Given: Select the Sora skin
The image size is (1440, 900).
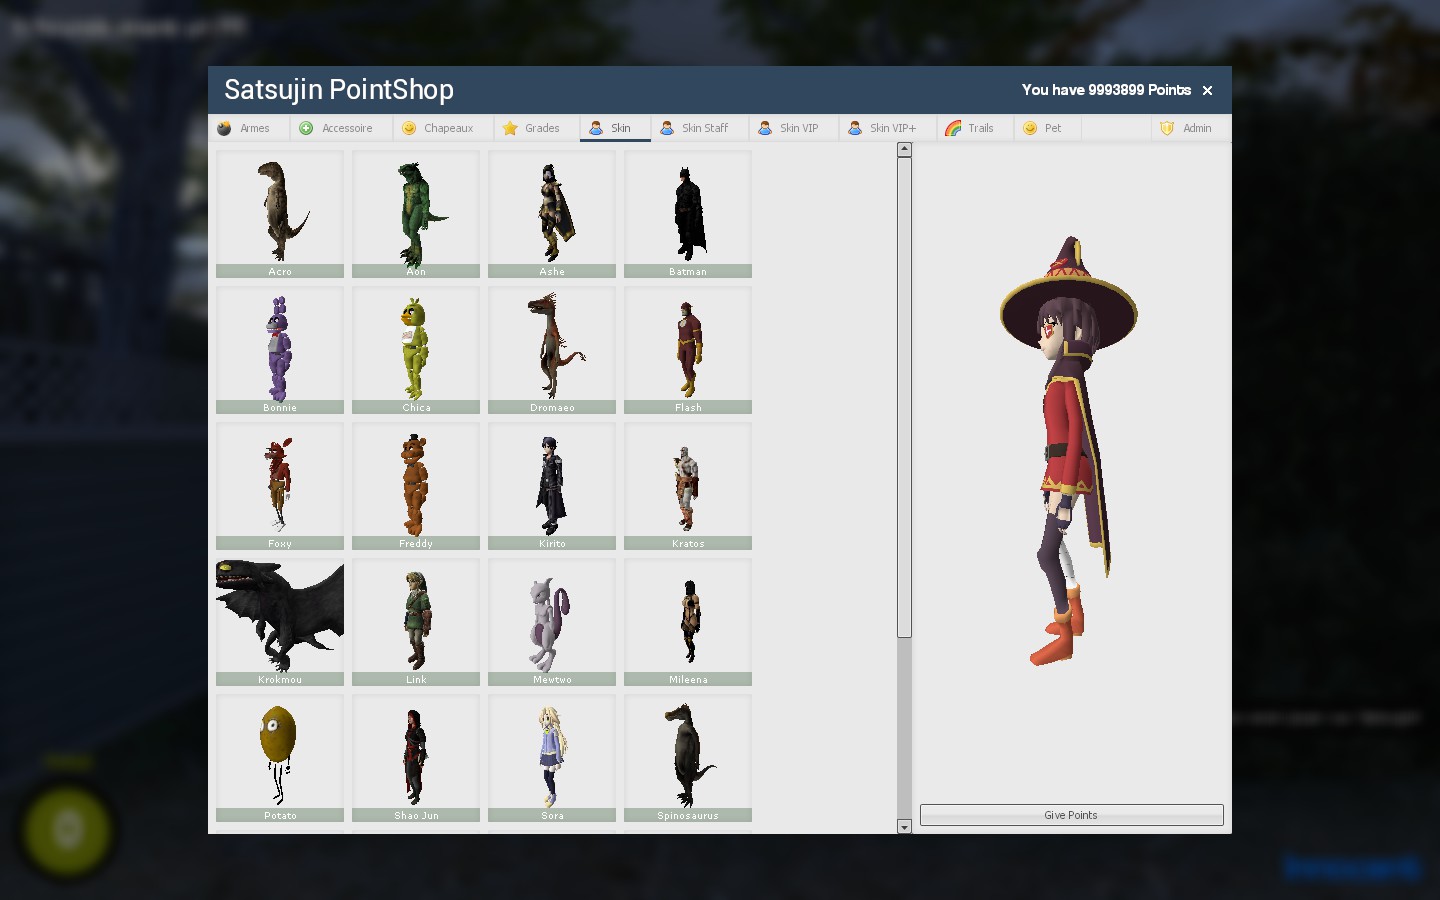Looking at the screenshot, I should pyautogui.click(x=552, y=758).
